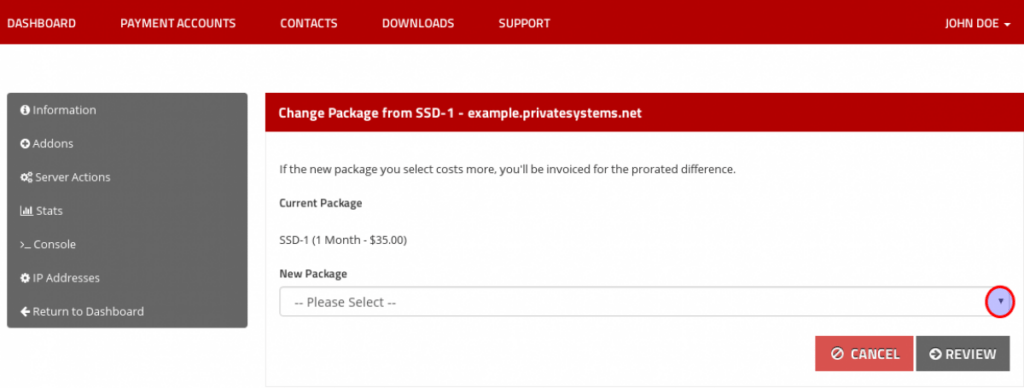The image size is (1024, 388).
Task: Click the Stats bar chart icon
Action: [x=26, y=211]
